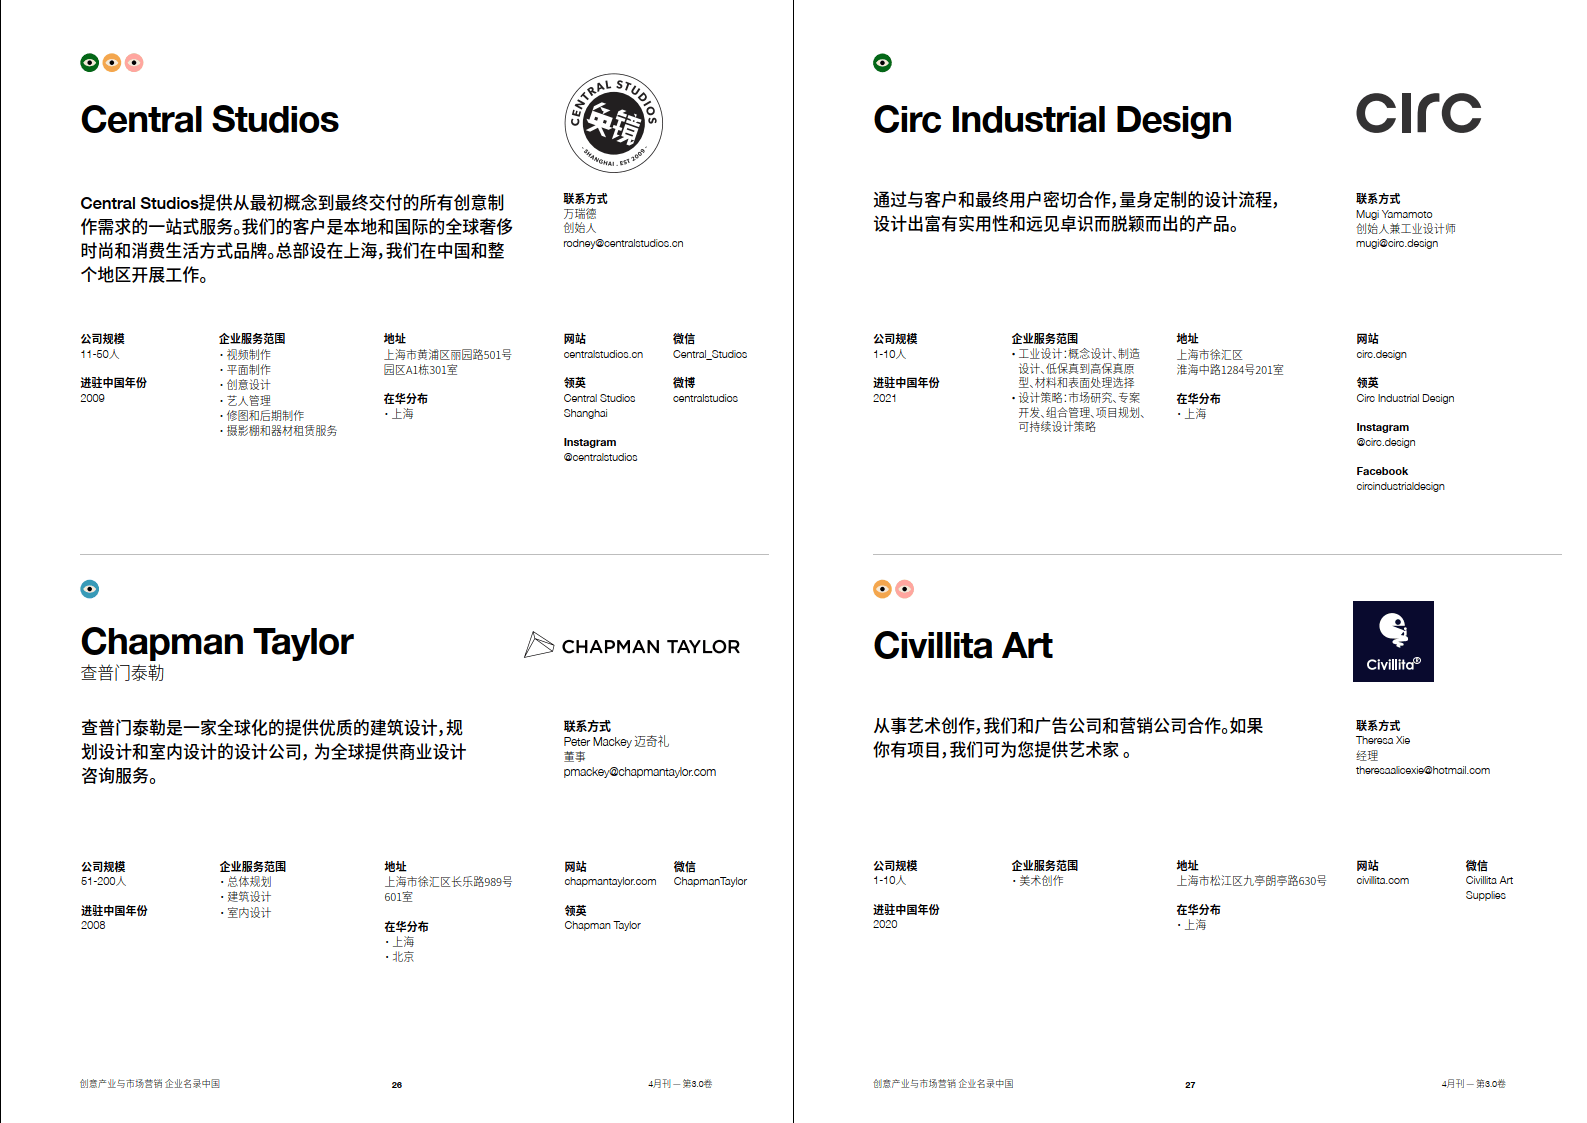Open email link pmackey@chapmantaylor.com

(x=640, y=772)
